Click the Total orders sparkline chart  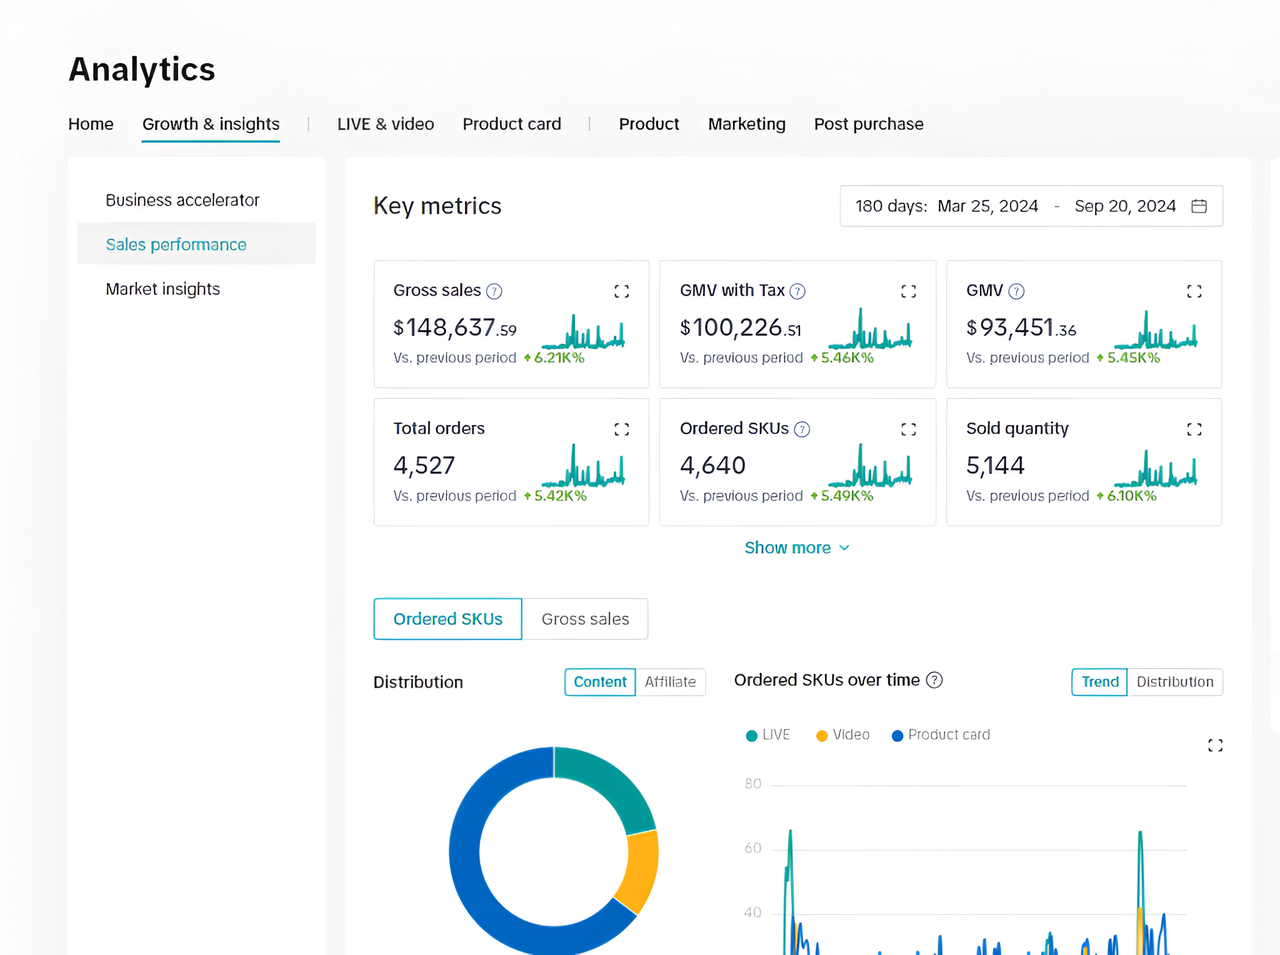pyautogui.click(x=583, y=467)
